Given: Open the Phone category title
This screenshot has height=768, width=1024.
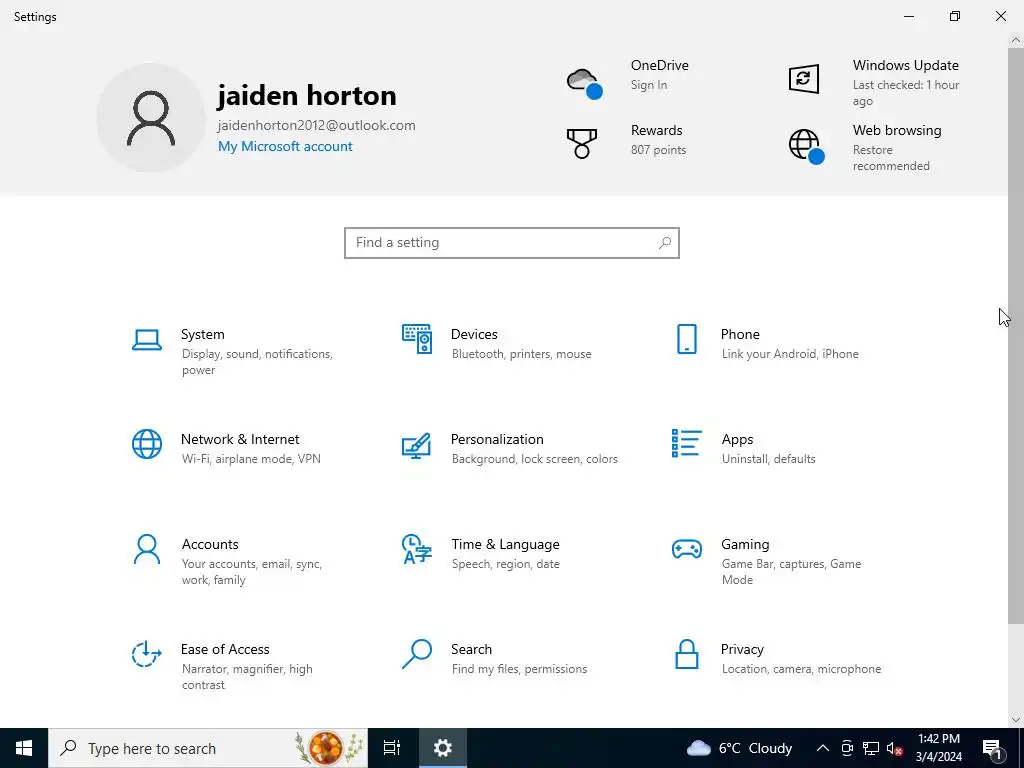Looking at the screenshot, I should pos(740,334).
